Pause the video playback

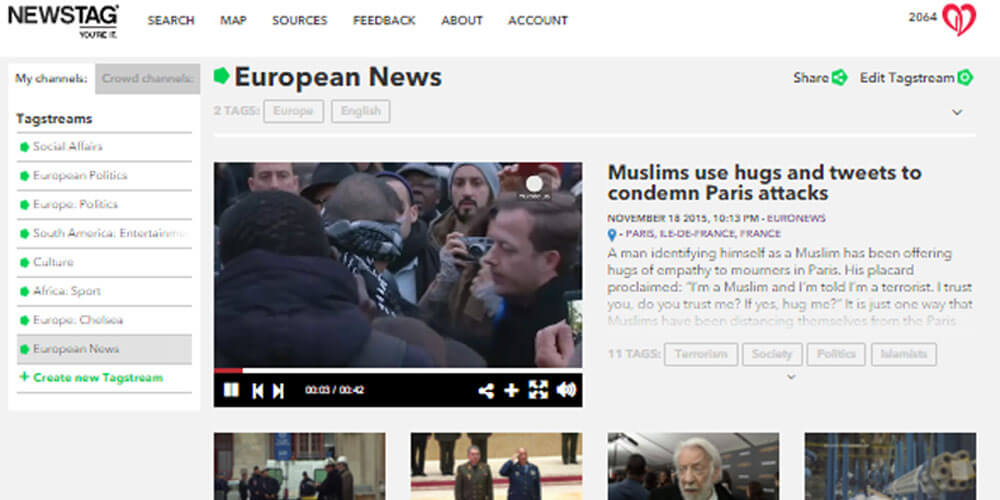click(x=231, y=390)
